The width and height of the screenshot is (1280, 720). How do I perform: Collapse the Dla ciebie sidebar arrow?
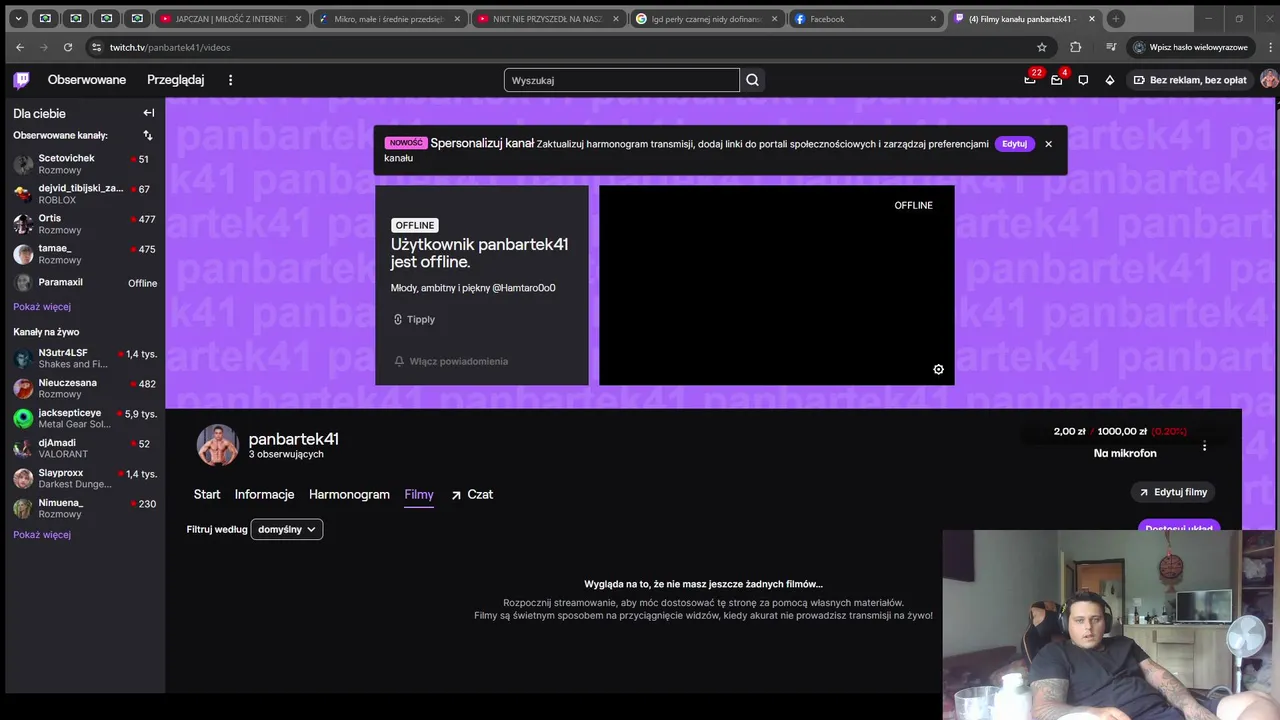point(149,113)
